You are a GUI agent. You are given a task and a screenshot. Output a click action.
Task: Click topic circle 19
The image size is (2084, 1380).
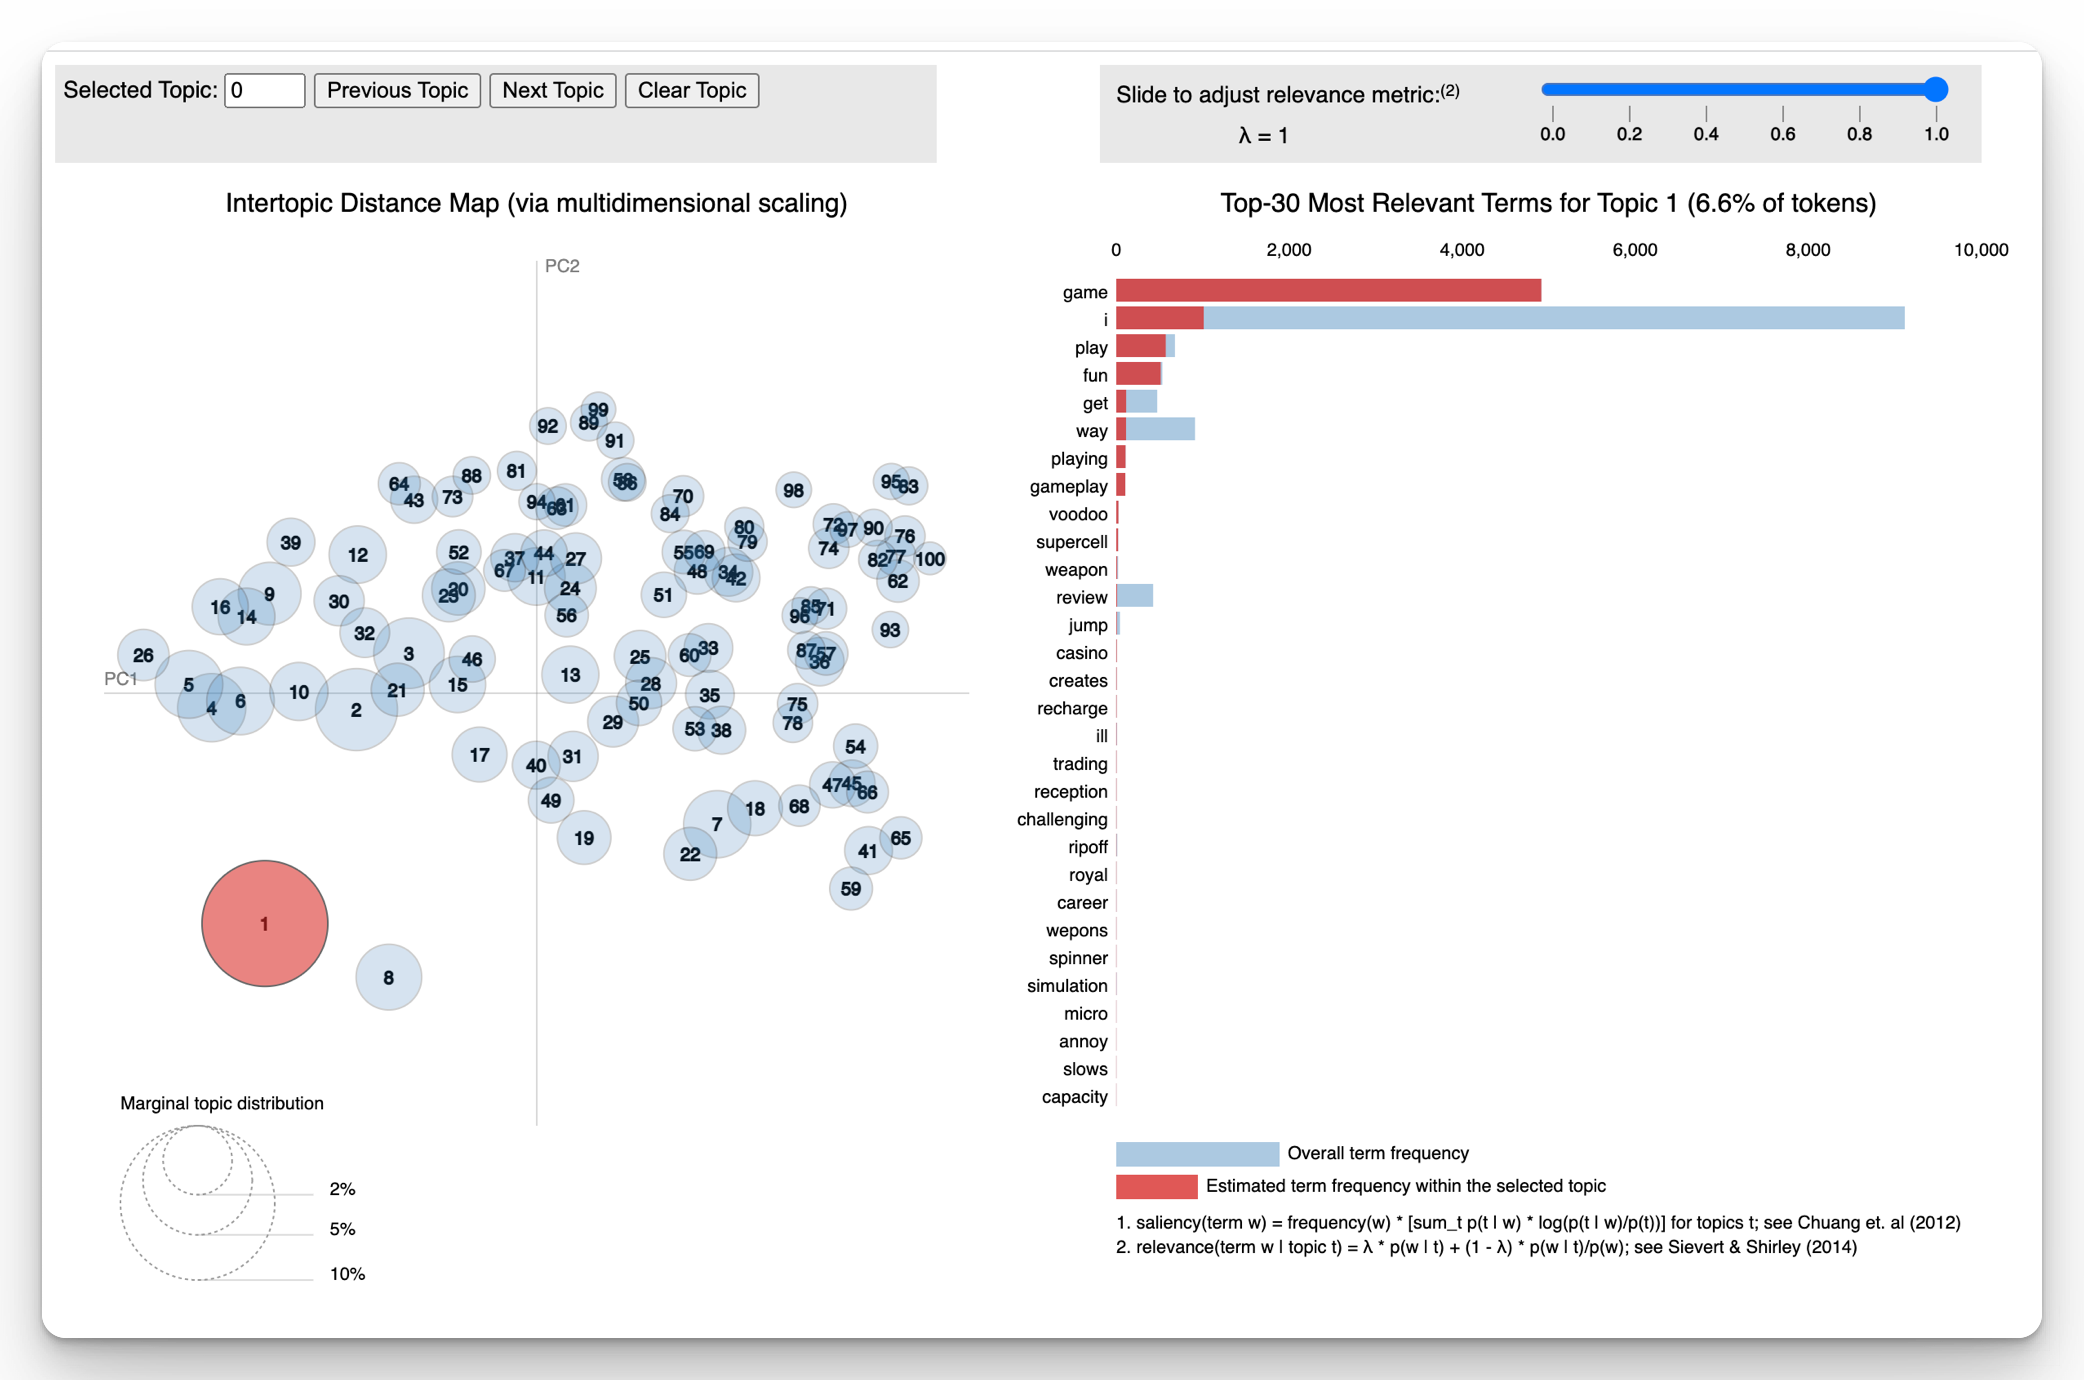coord(584,838)
